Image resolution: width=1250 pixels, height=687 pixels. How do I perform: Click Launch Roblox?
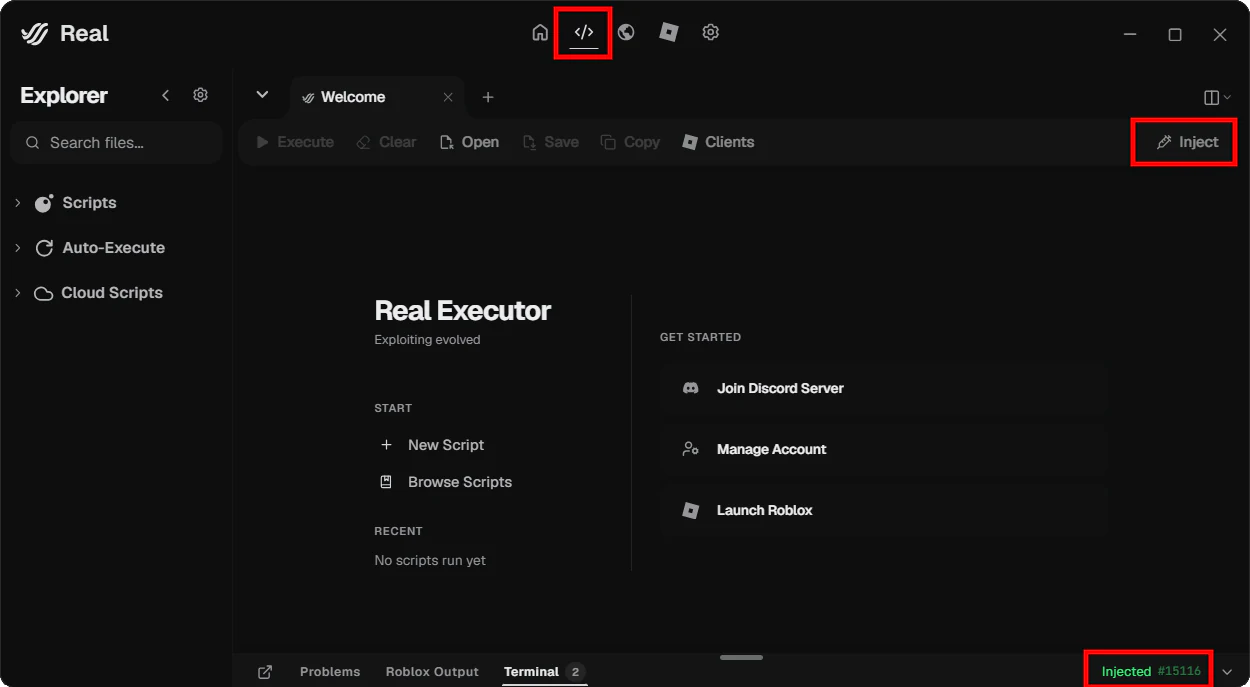[x=884, y=510]
